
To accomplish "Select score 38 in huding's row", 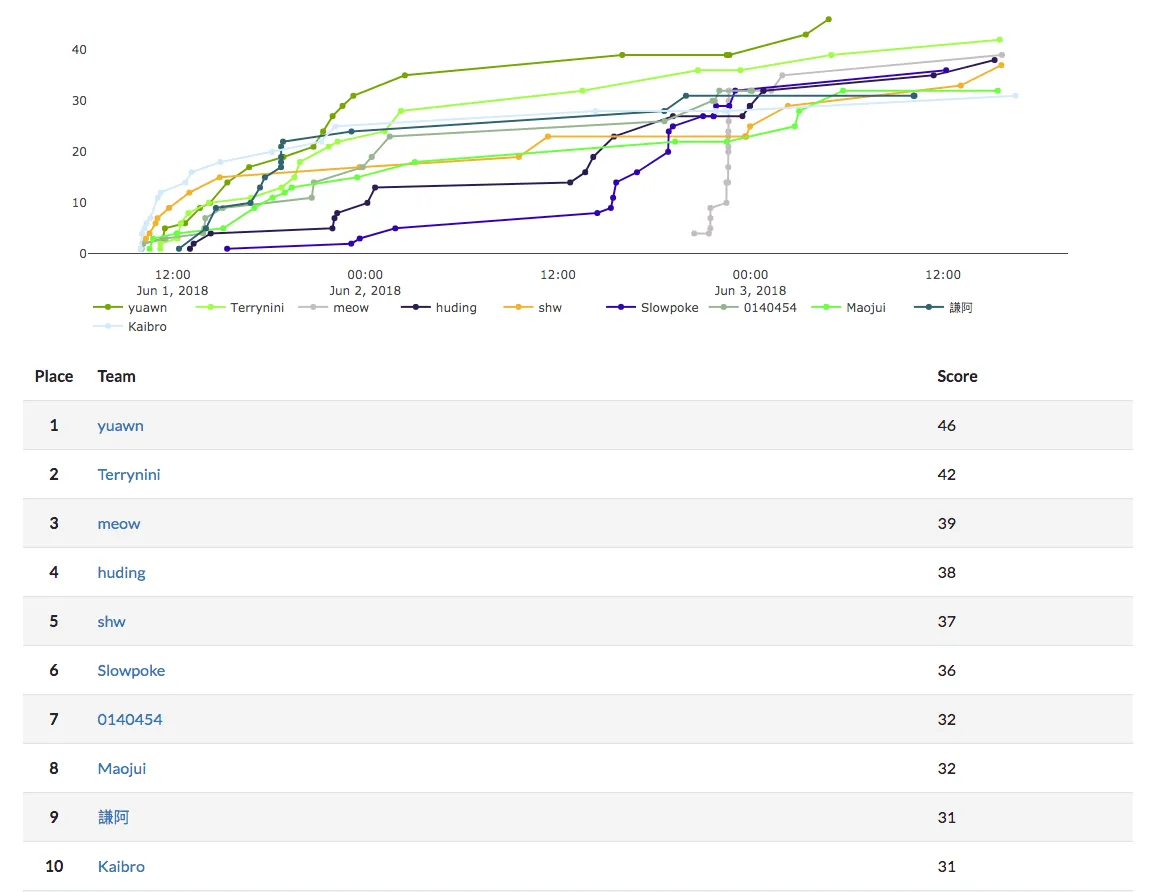I will click(x=946, y=573).
